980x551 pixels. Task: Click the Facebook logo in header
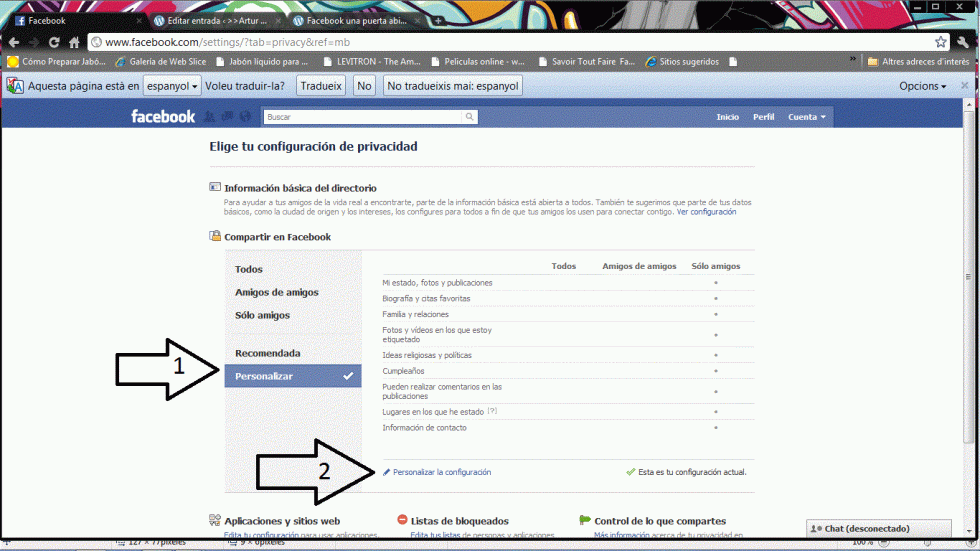pos(163,117)
